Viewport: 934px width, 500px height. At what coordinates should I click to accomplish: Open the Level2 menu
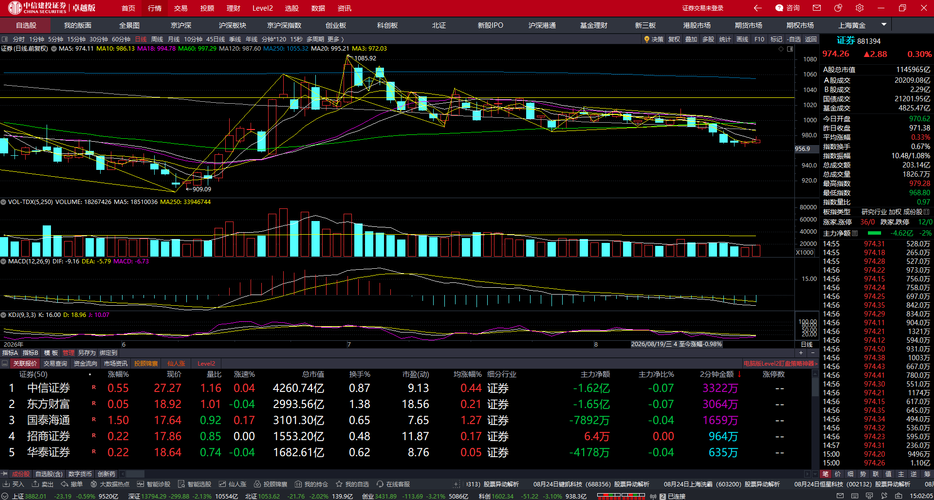tap(262, 8)
